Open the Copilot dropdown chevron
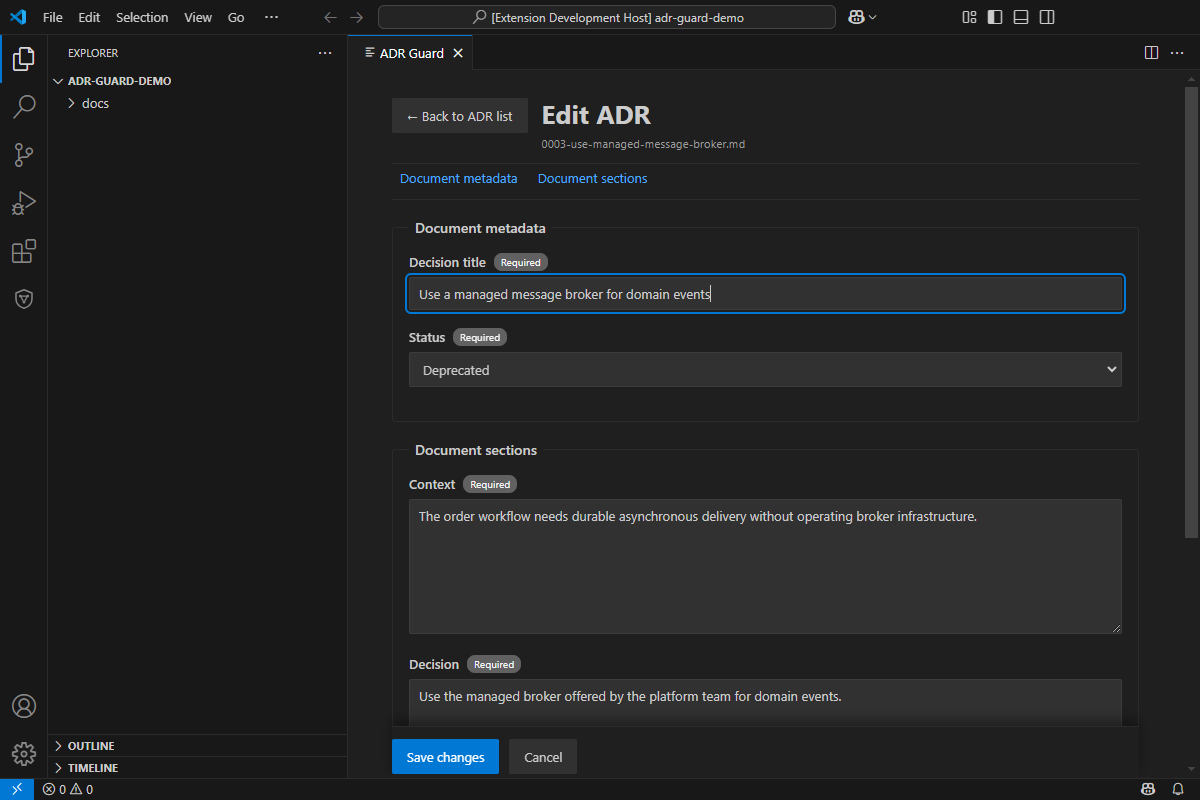This screenshot has width=1200, height=800. pyautogui.click(x=873, y=17)
